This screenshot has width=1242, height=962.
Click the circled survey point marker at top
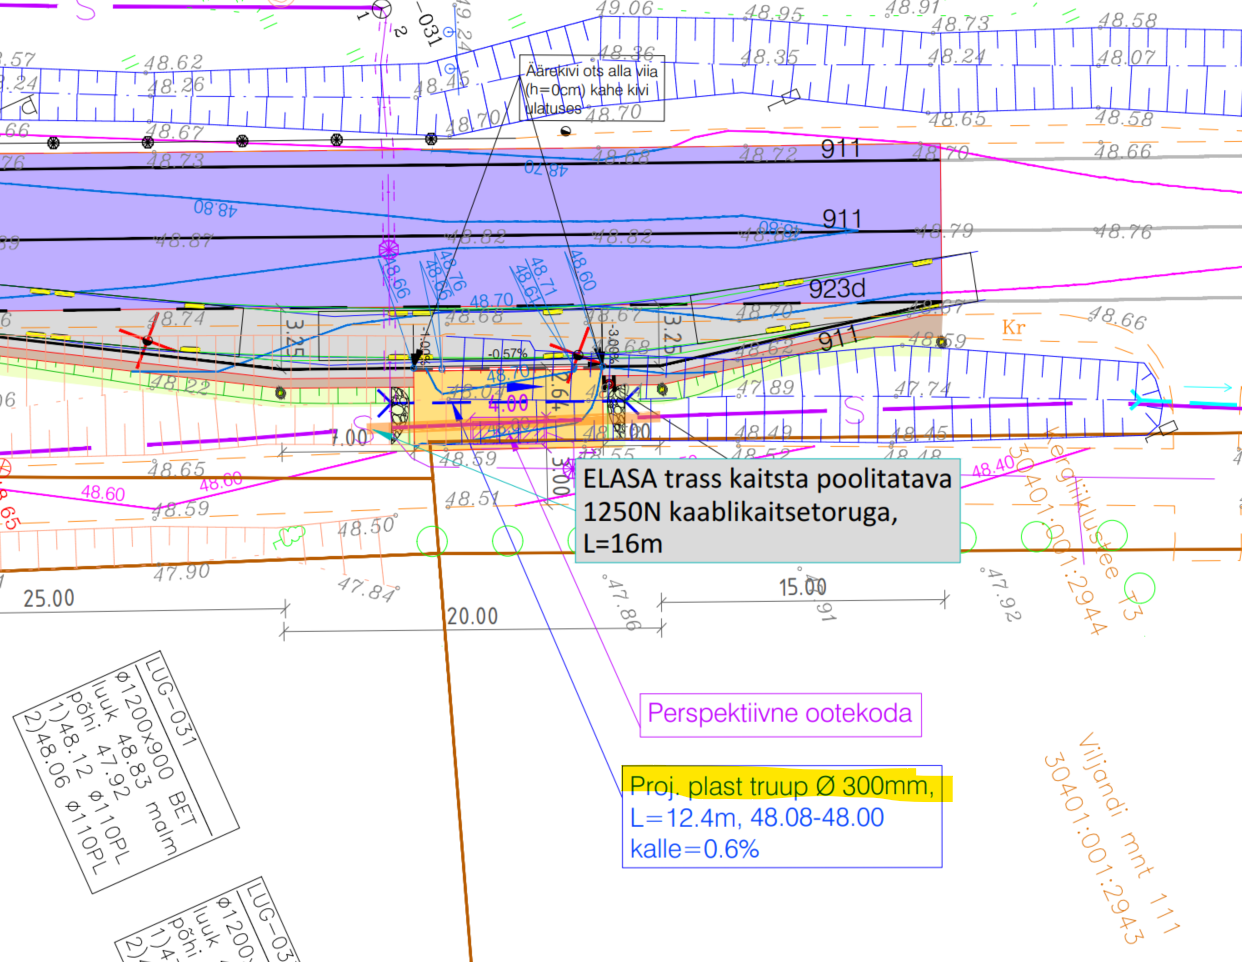point(379,10)
